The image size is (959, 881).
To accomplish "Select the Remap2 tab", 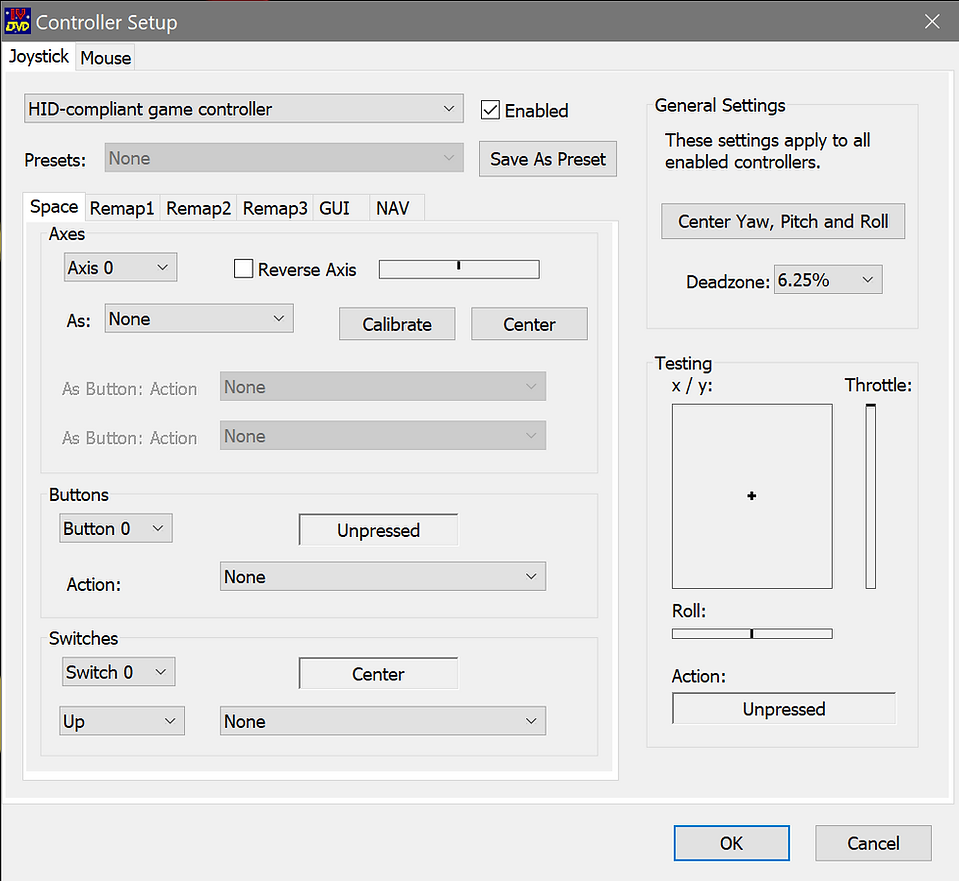I will 198,209.
